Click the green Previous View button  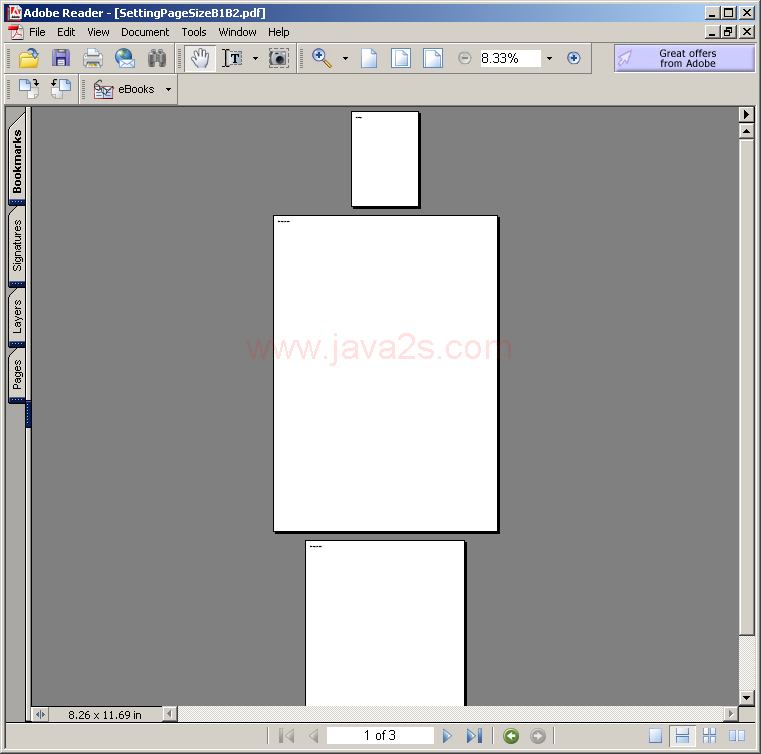coord(511,736)
